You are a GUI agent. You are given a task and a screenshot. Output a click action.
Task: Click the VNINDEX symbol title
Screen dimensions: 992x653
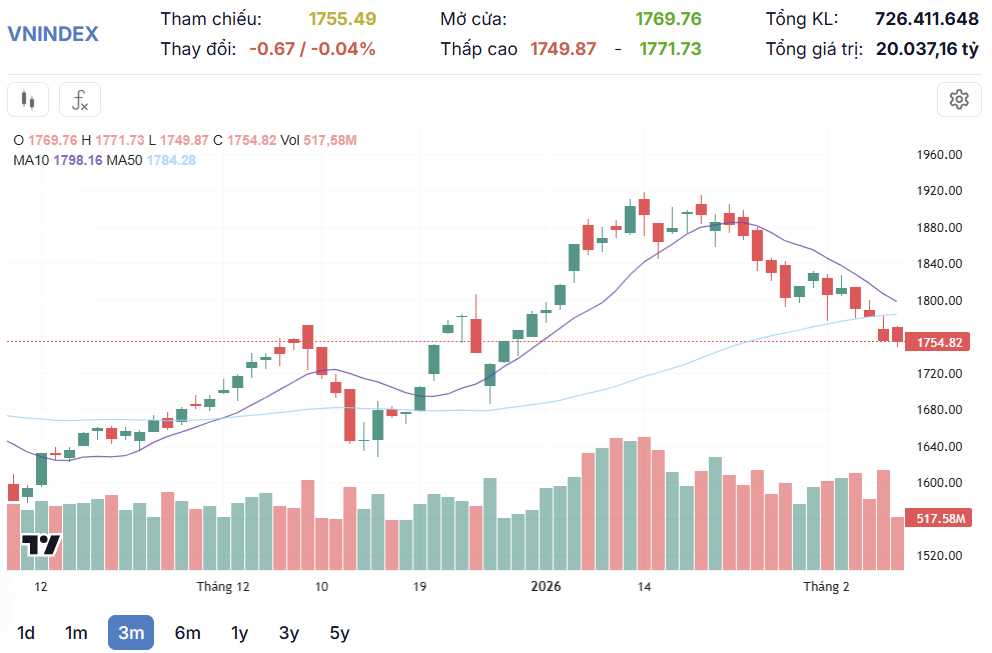(53, 34)
